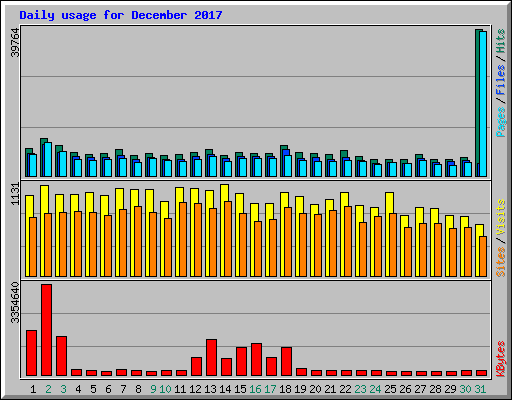Click the day 11 axis label
This screenshot has height=400, width=512.
click(x=180, y=389)
